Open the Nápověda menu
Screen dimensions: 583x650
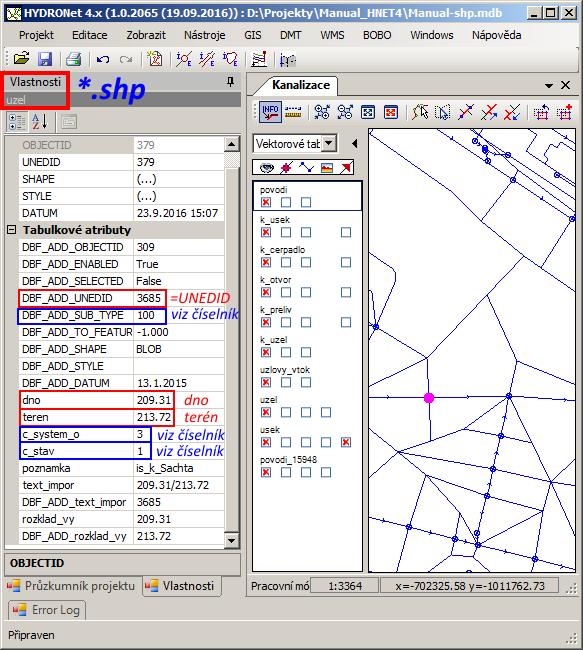pyautogui.click(x=496, y=35)
